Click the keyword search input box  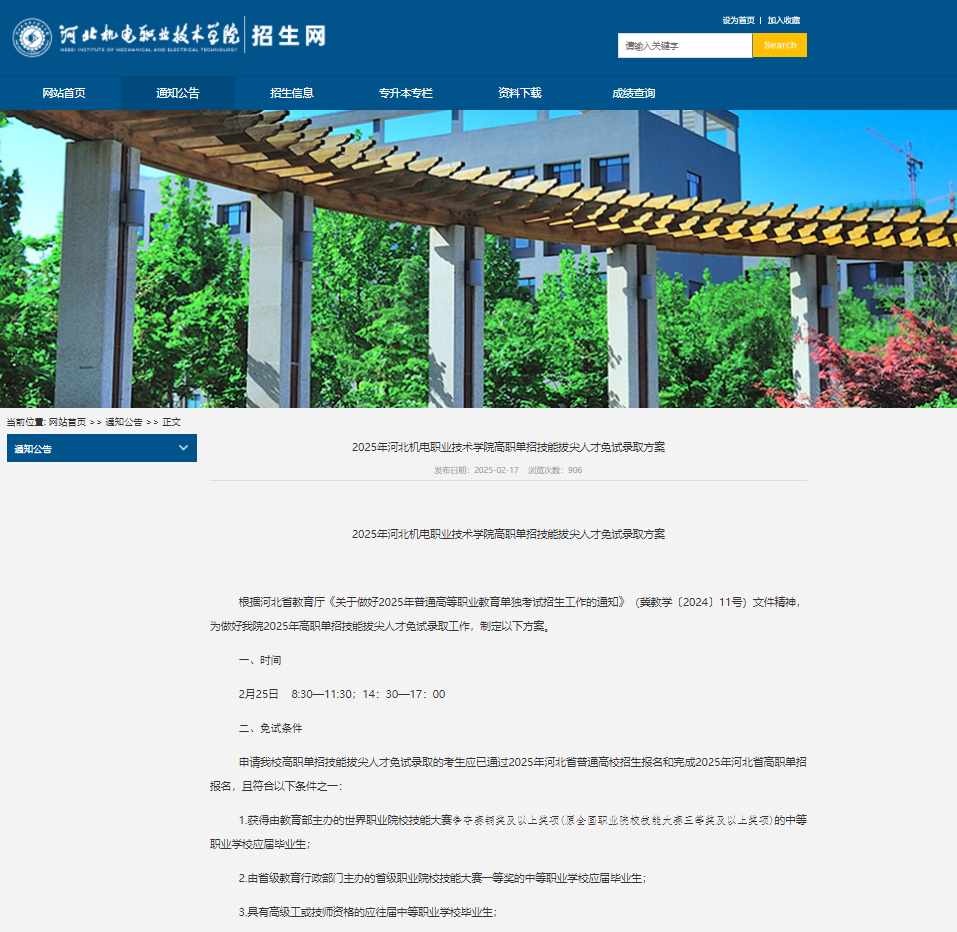point(685,45)
